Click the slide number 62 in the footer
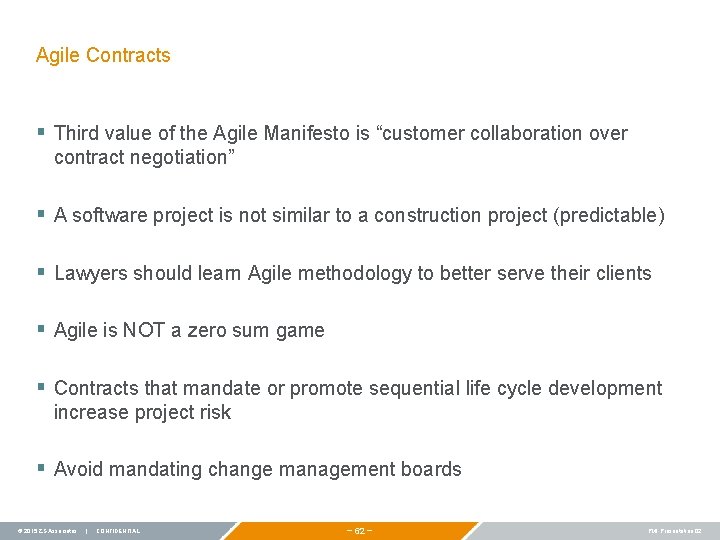This screenshot has height=540, width=720. point(359,531)
